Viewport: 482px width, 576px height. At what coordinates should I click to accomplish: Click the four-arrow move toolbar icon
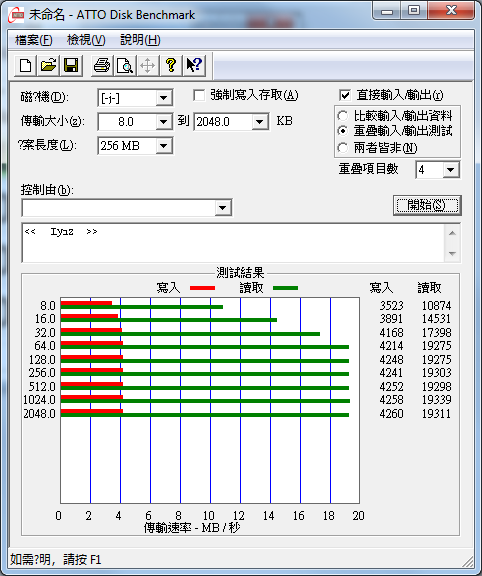click(147, 66)
